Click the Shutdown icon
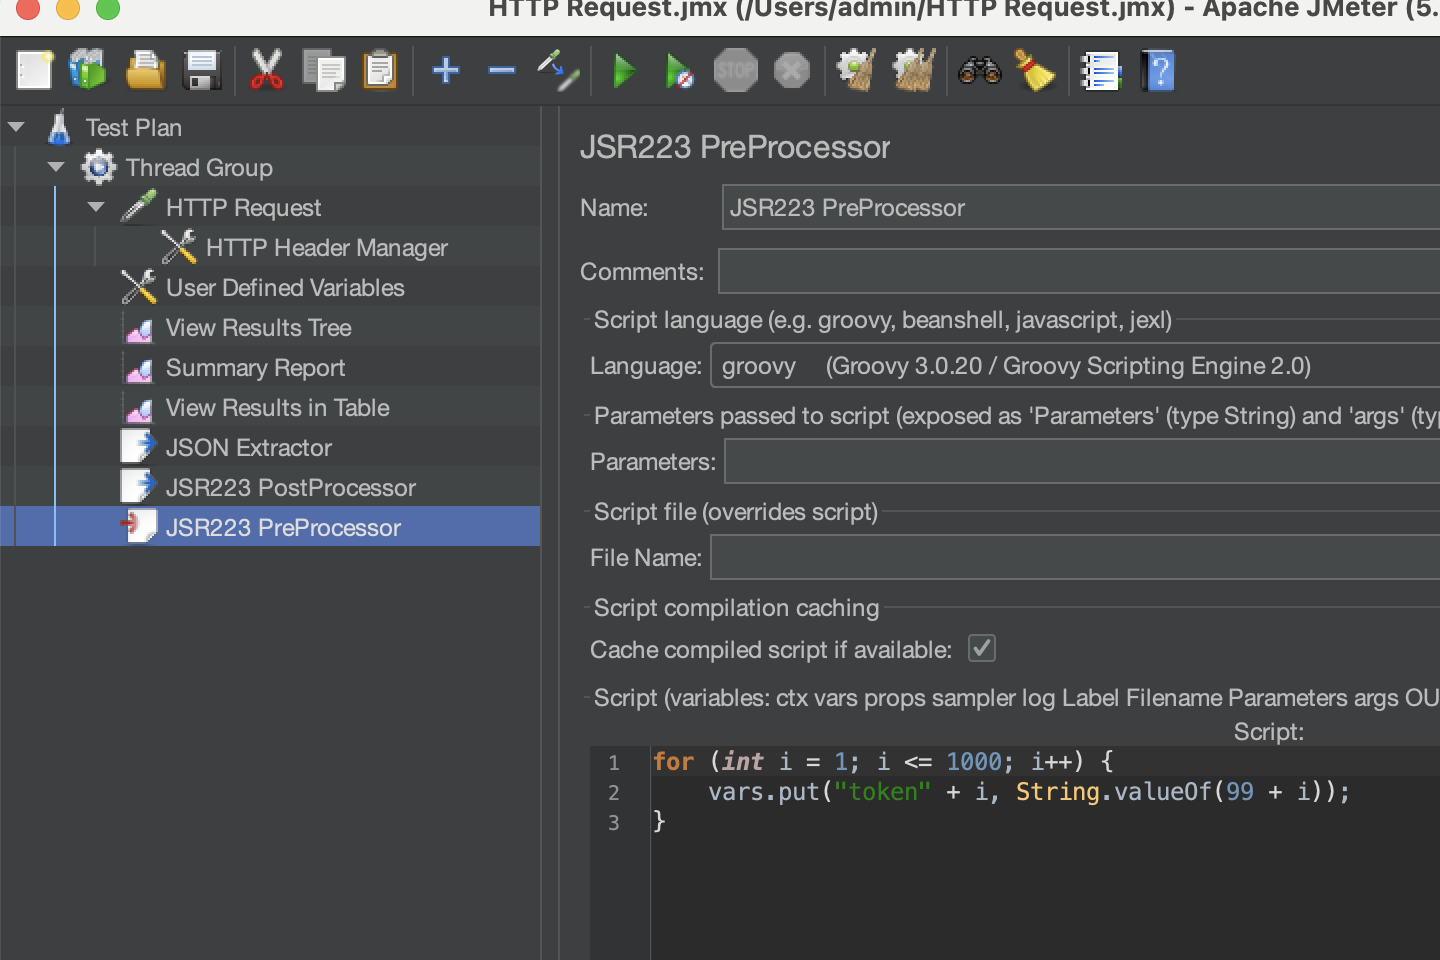Screen dimensions: 1440x960 (791, 71)
